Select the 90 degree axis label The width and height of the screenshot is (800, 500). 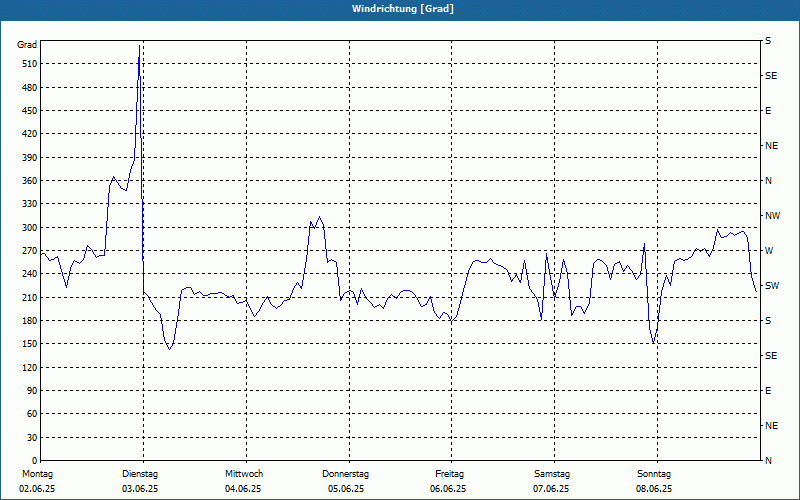pyautogui.click(x=32, y=390)
